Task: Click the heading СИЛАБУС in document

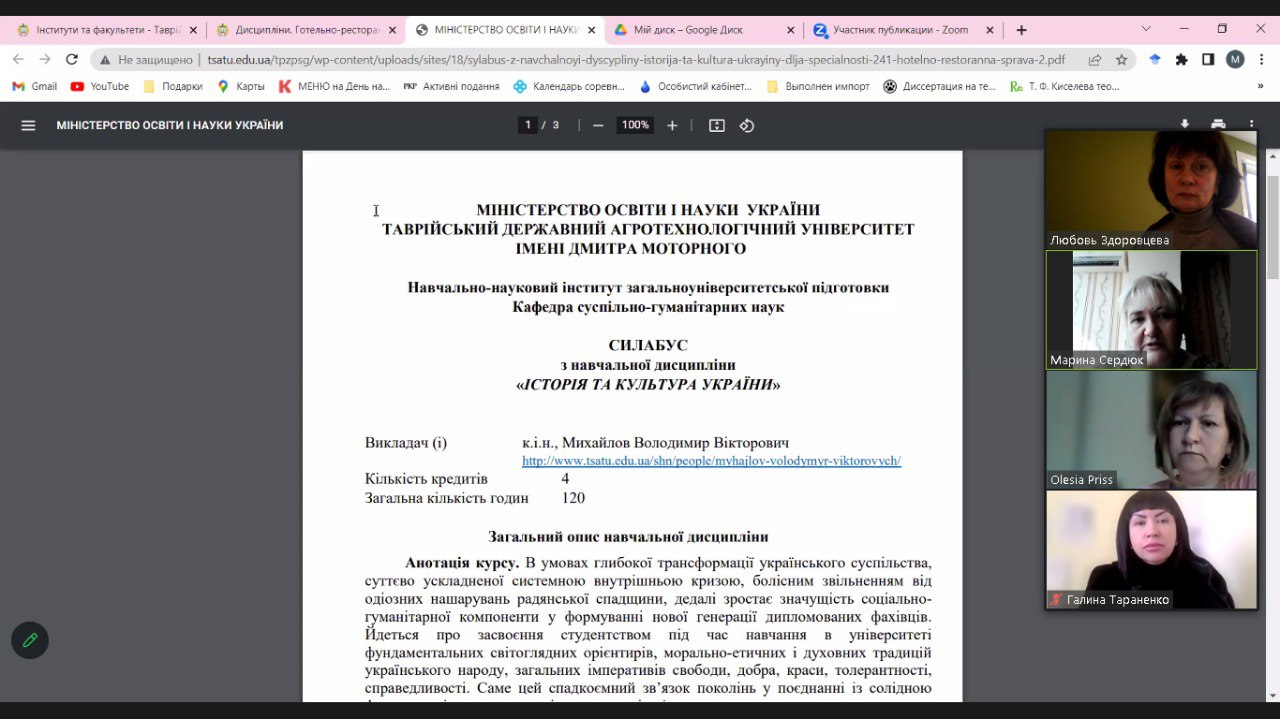Action: point(648,346)
